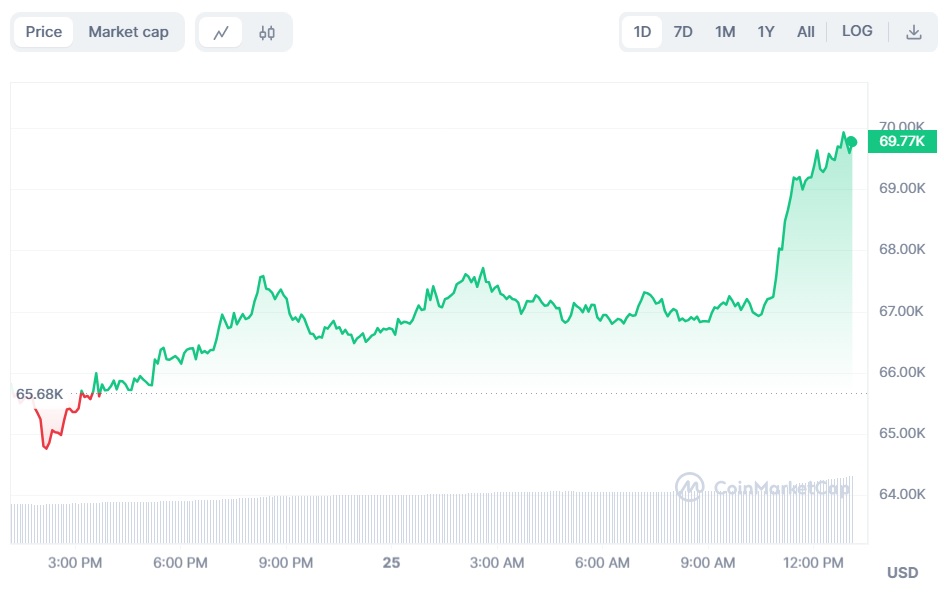Show the All time range

pyautogui.click(x=806, y=32)
